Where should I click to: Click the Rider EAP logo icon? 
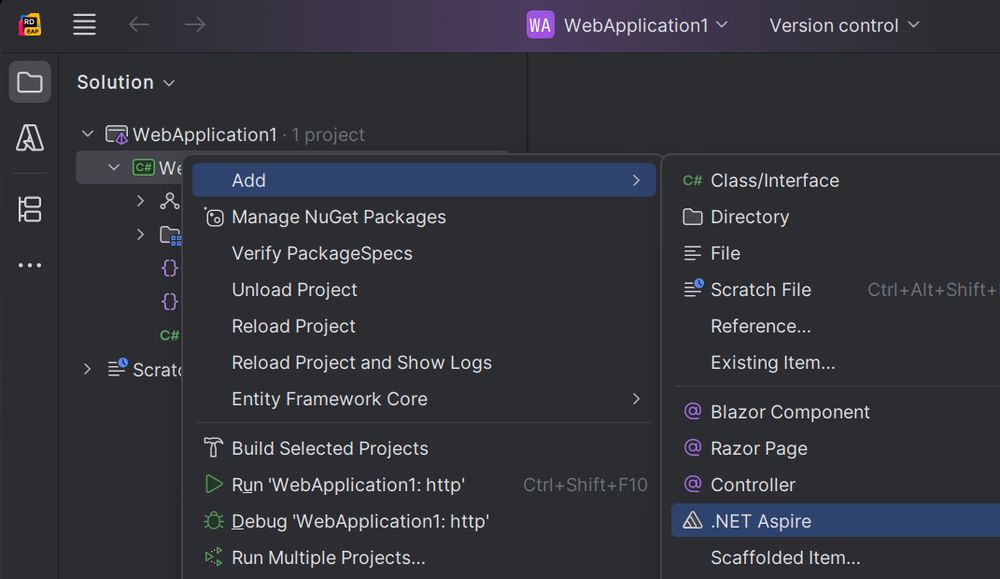tap(29, 25)
